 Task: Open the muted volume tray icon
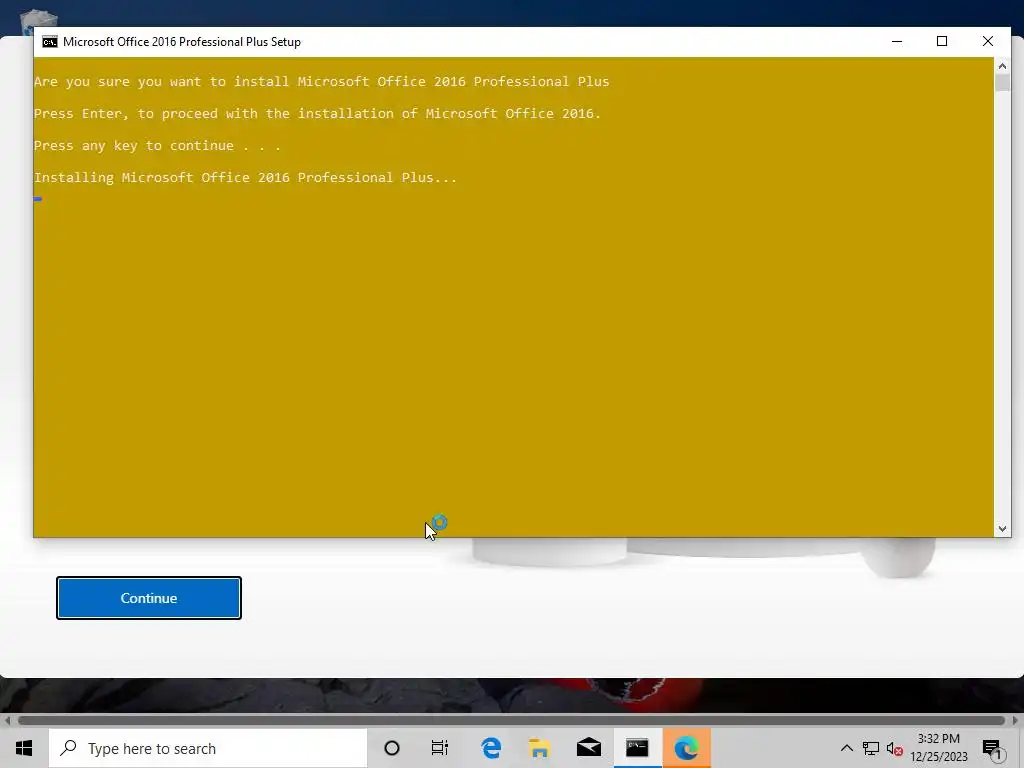pyautogui.click(x=895, y=748)
